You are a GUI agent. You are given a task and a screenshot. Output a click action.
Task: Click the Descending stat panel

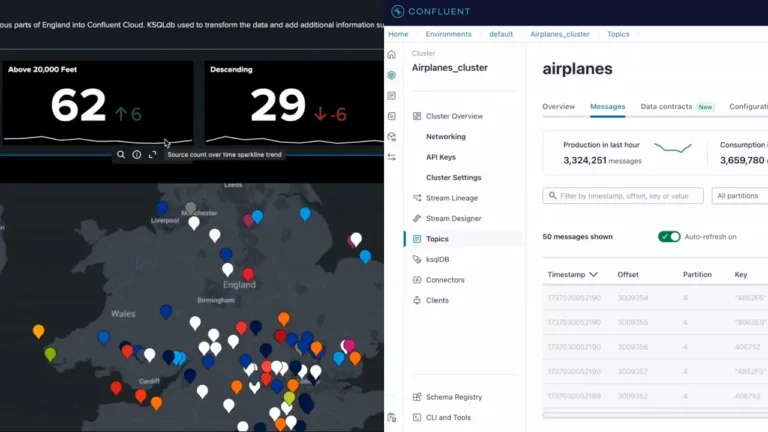coord(294,102)
